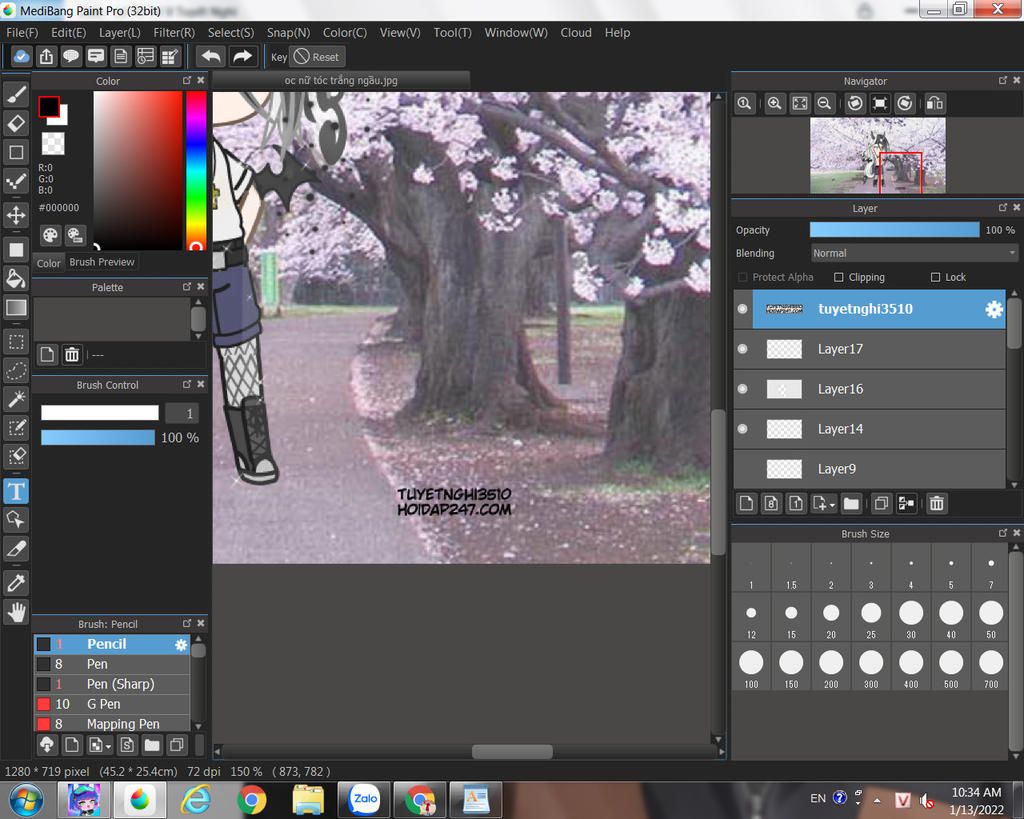Image resolution: width=1024 pixels, height=819 pixels.
Task: Hide Layer16 using its visibility dot
Action: (x=743, y=389)
